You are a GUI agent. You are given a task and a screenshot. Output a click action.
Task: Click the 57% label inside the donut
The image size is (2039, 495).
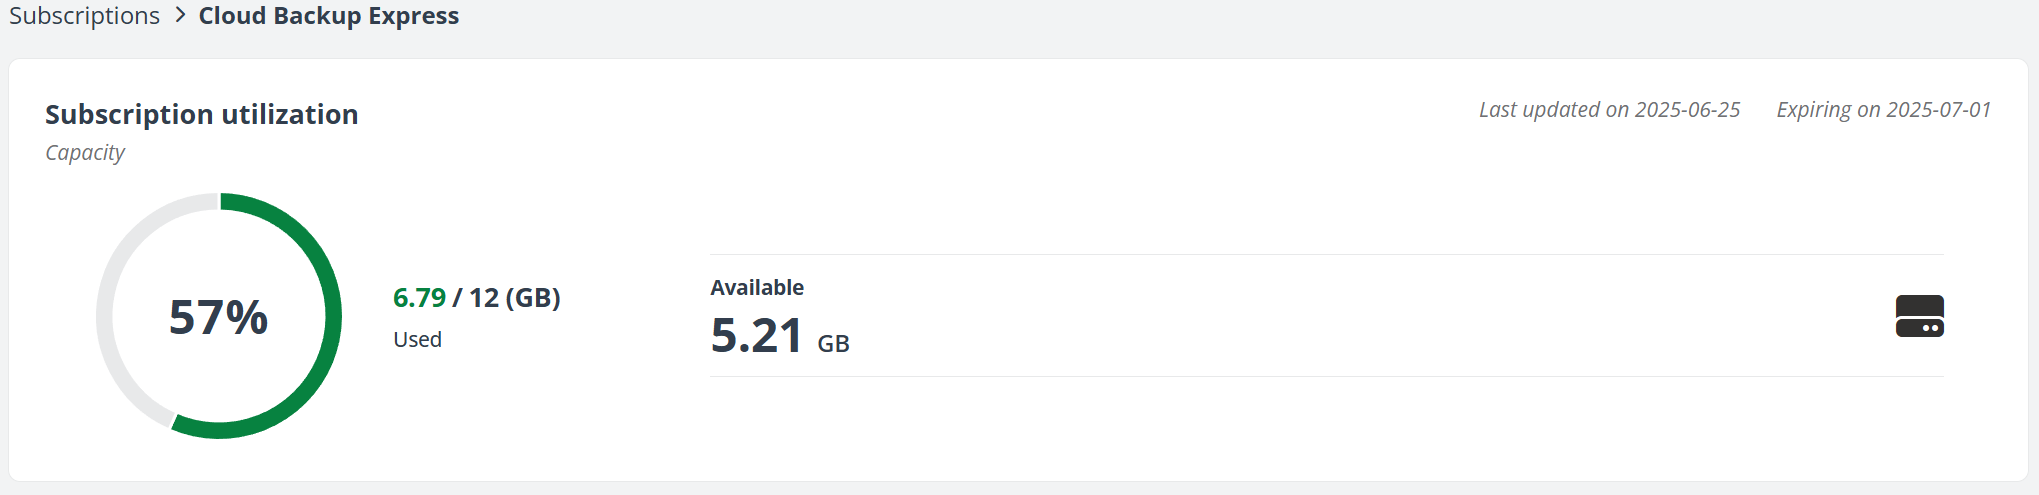(218, 317)
